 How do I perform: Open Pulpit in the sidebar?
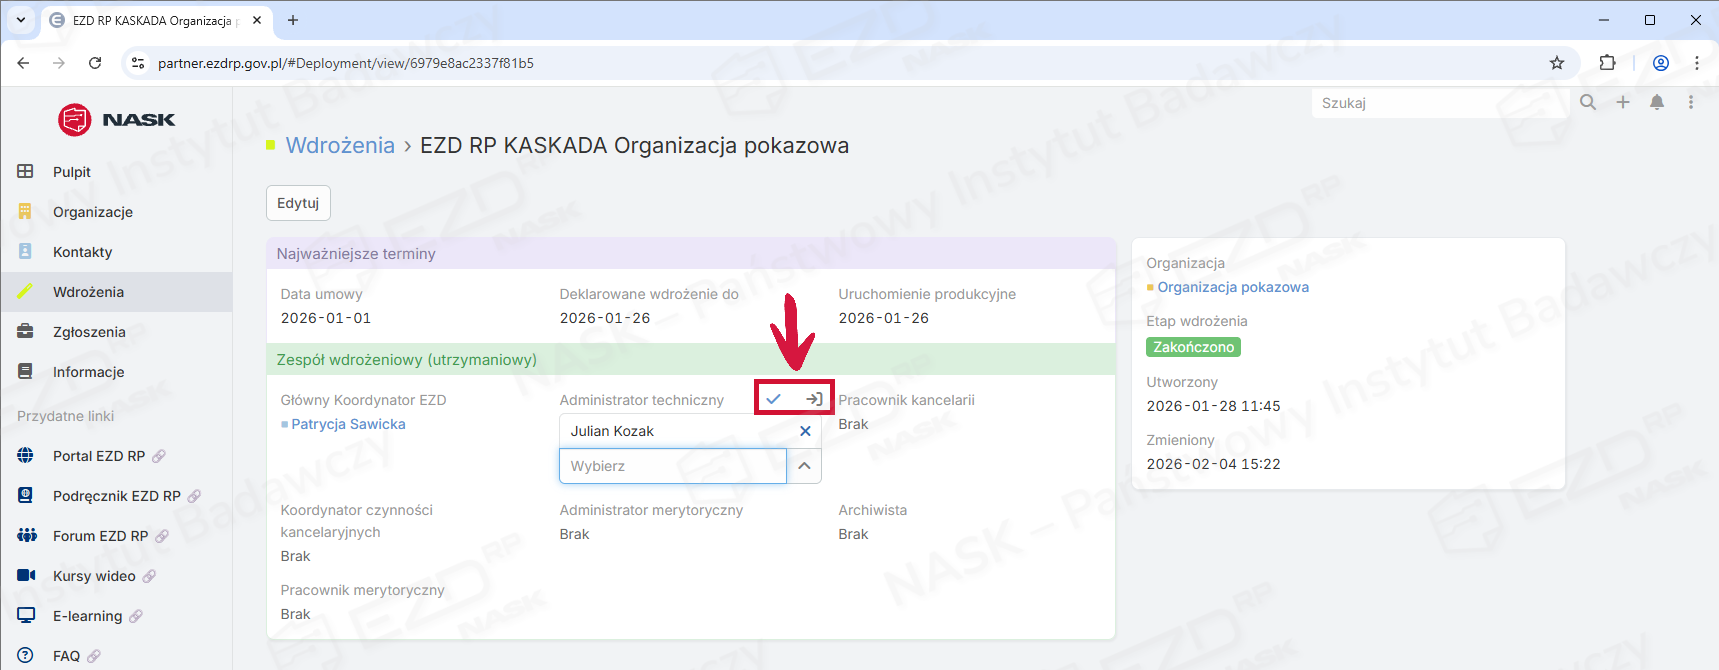[72, 172]
